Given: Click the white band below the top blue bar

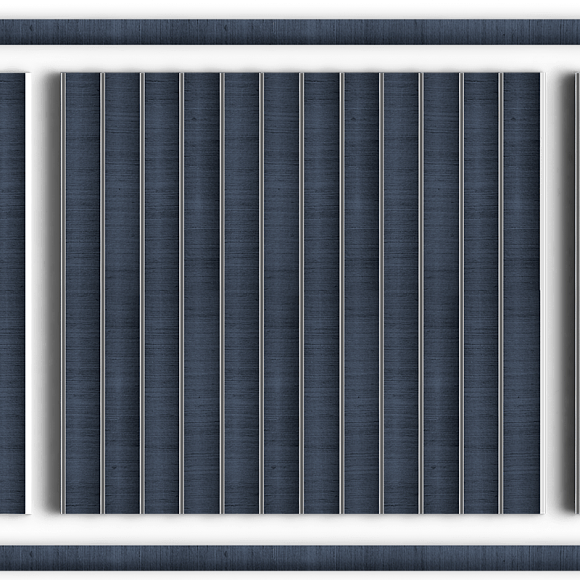Looking at the screenshot, I should [290, 59].
